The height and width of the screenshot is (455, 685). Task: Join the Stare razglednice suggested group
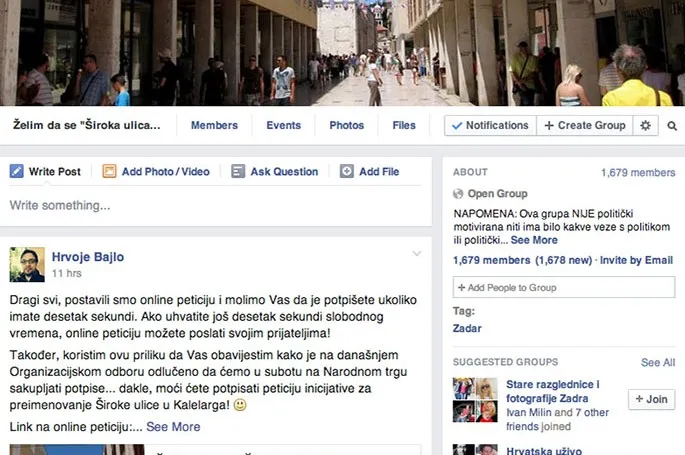[x=651, y=399]
